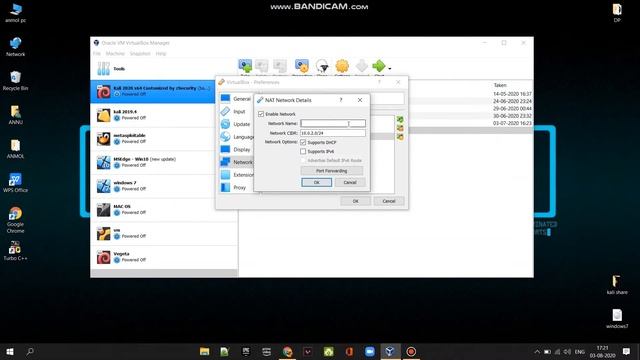The height and width of the screenshot is (360, 640).
Task: Click the Bandicam record taskbar icon
Action: (411, 351)
